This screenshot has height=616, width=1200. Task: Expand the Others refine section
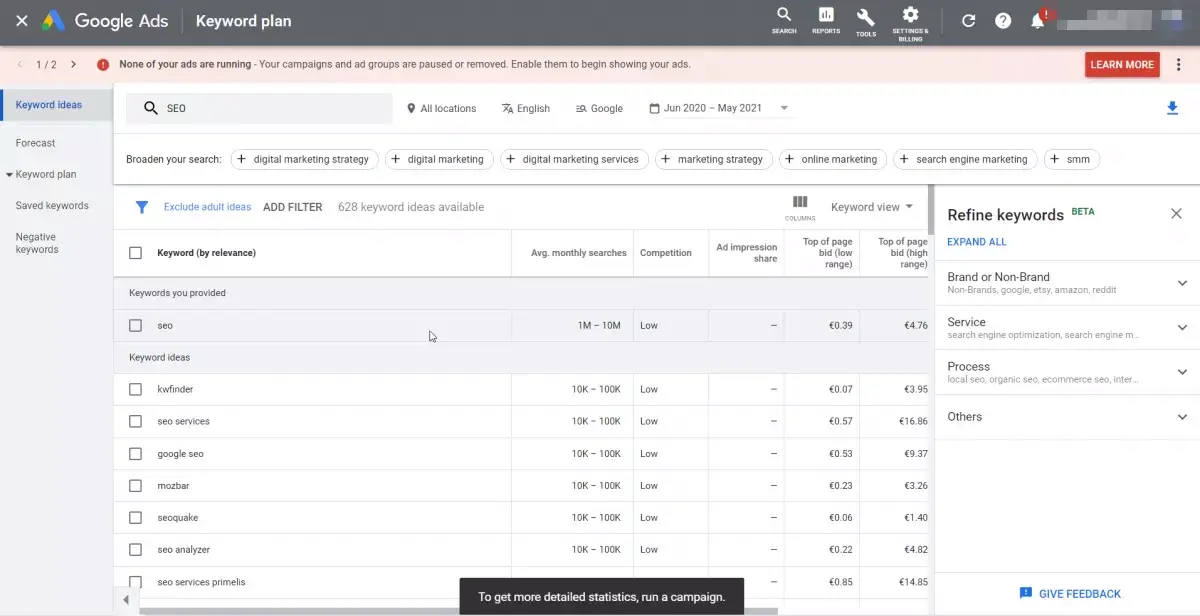click(1182, 417)
